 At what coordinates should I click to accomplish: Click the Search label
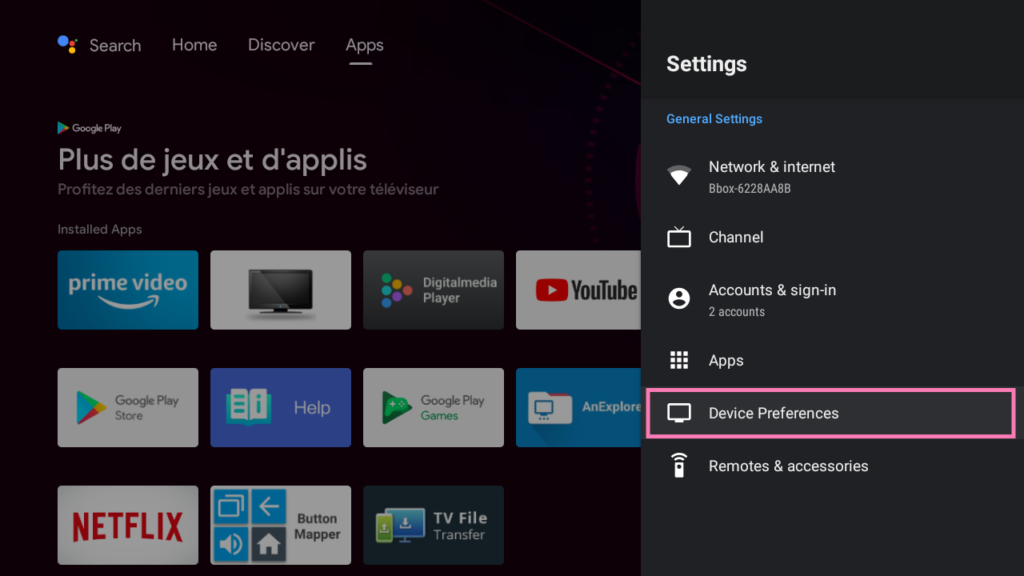(x=115, y=45)
